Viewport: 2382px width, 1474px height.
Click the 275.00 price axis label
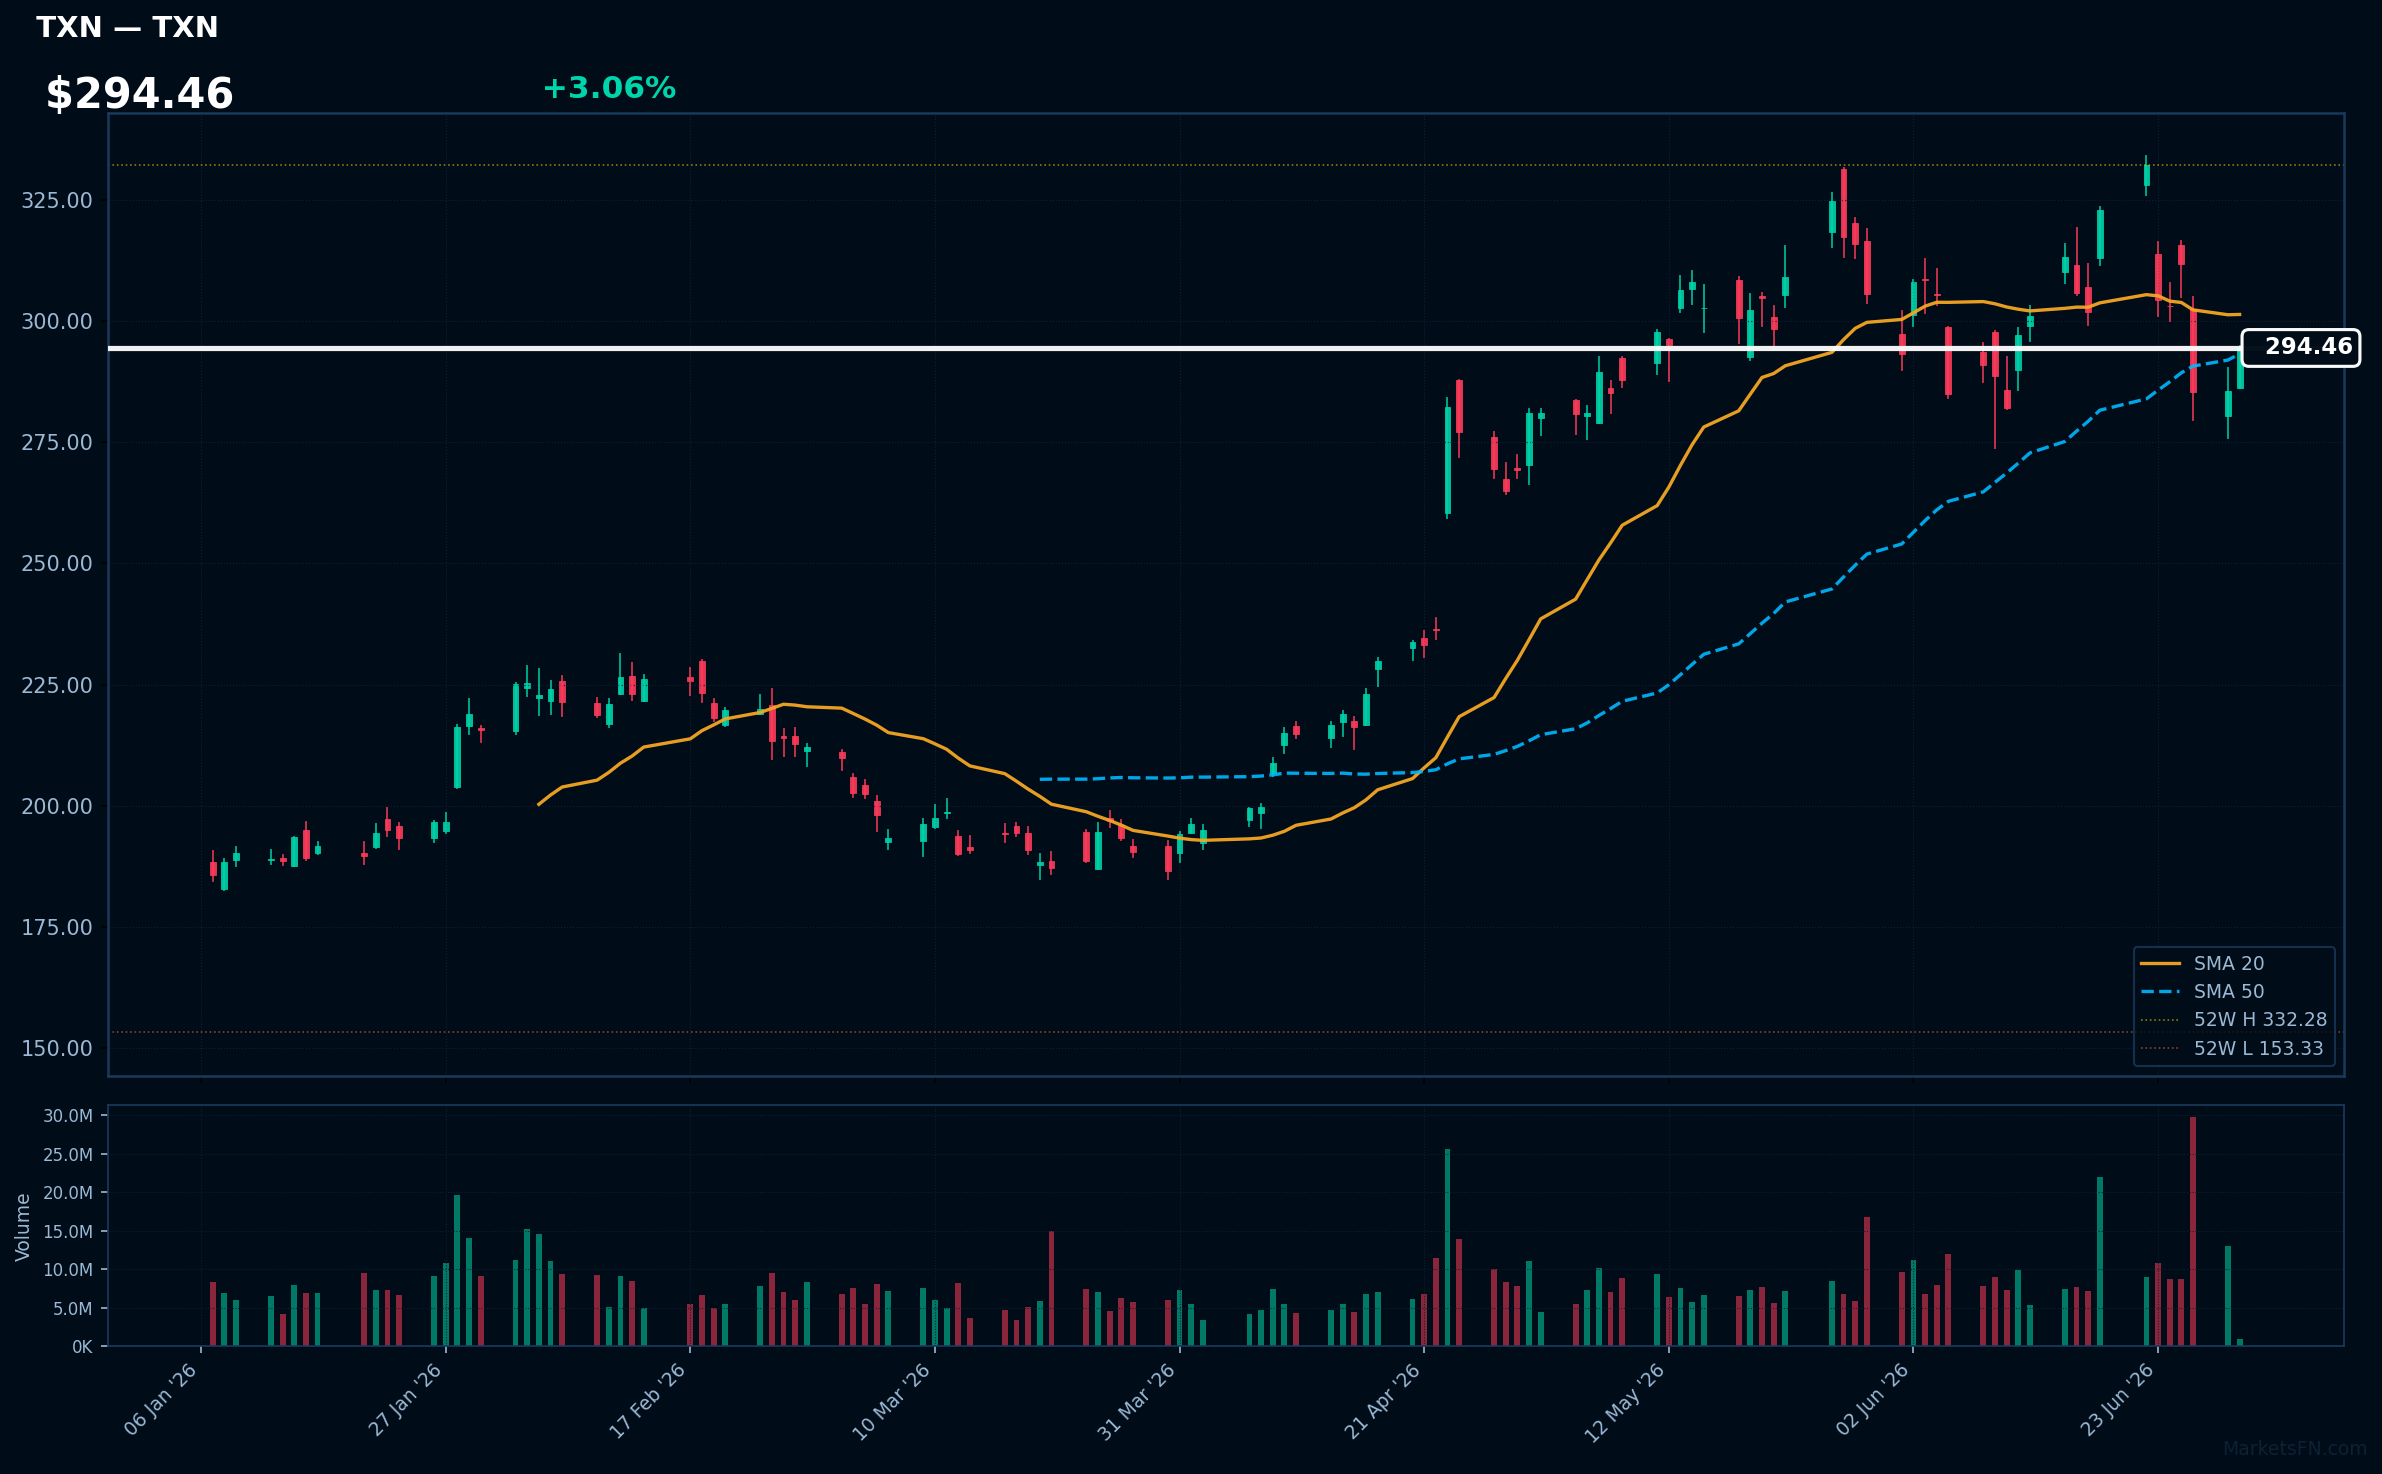(57, 442)
